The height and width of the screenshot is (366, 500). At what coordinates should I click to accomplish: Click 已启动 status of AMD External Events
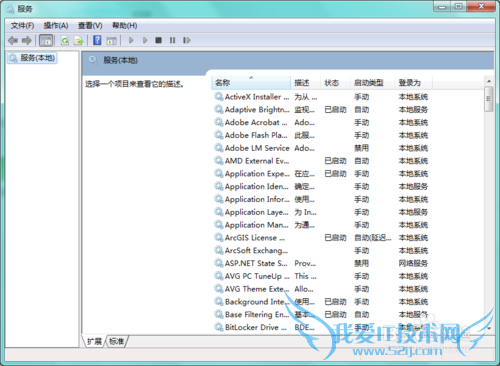pos(335,161)
